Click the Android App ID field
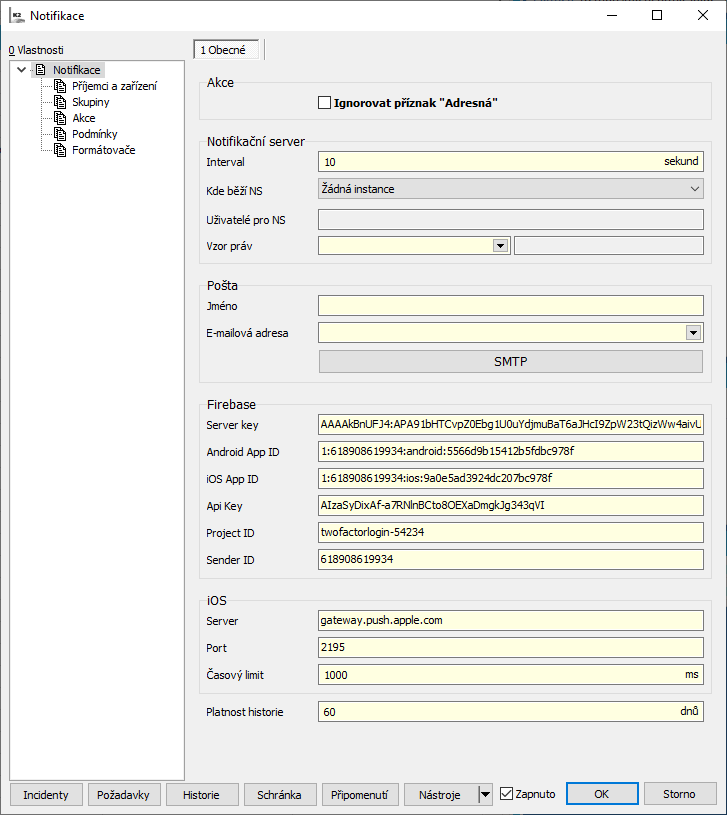727x815 pixels. (511, 452)
